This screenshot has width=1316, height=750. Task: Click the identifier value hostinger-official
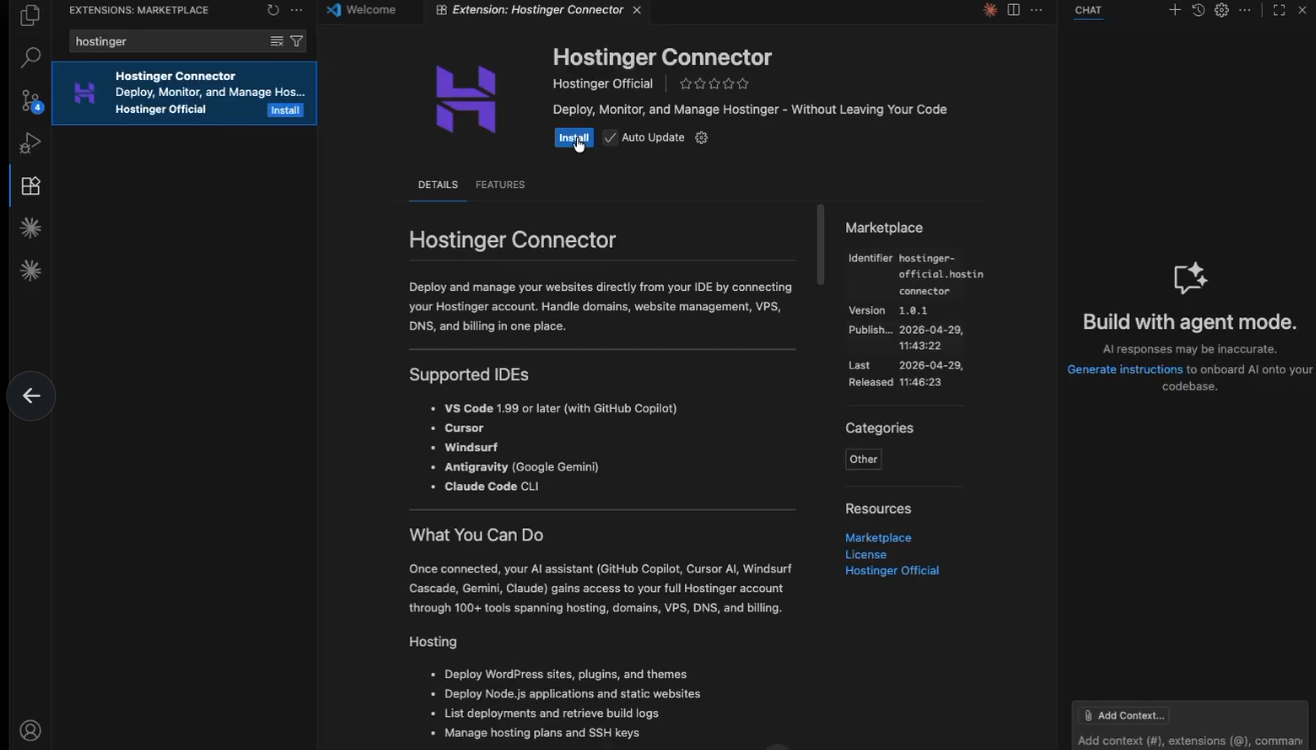click(x=941, y=274)
